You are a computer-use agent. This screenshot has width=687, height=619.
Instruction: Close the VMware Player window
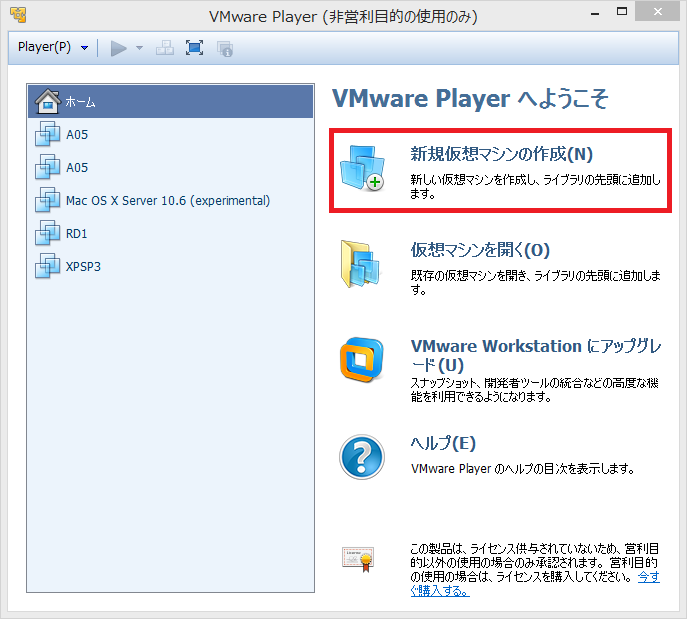(658, 12)
